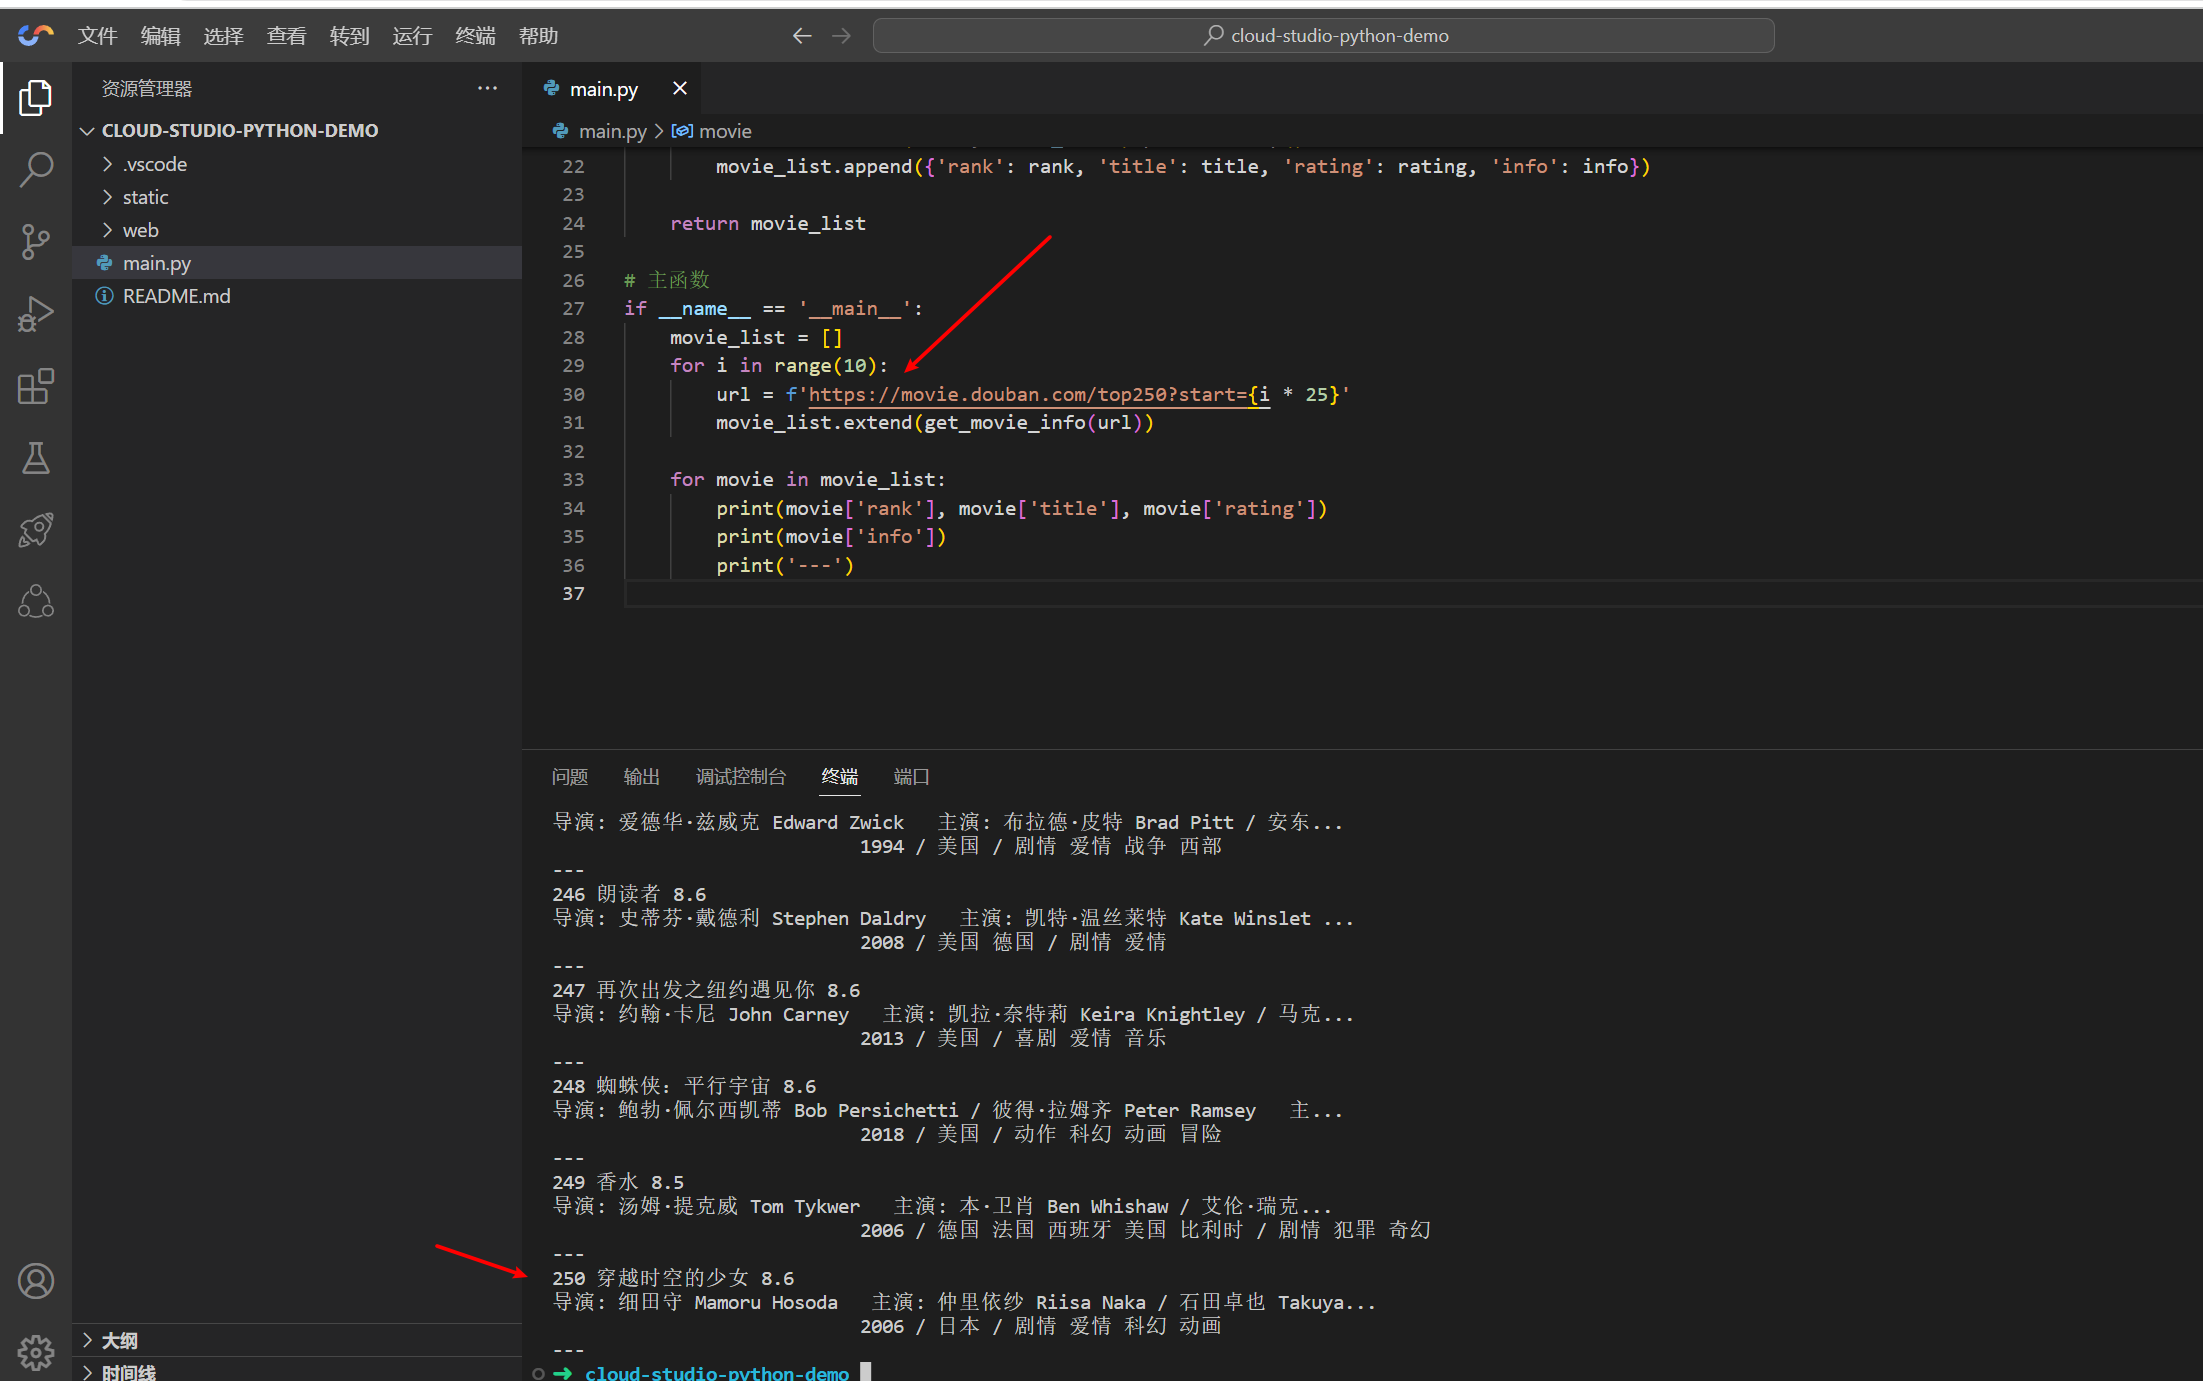
Task: Open the Search view in activity bar
Action: click(x=36, y=169)
